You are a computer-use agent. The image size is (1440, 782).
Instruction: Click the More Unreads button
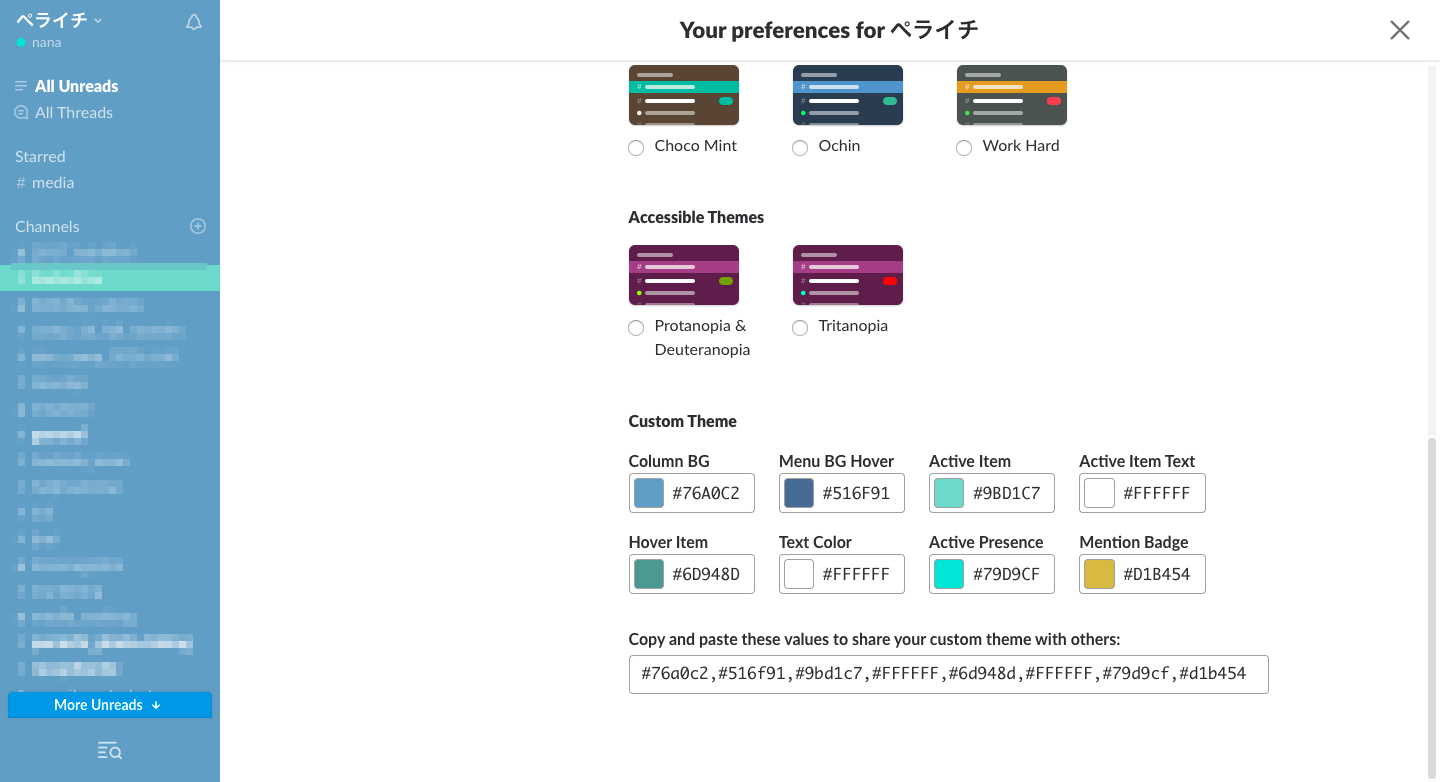(x=109, y=705)
